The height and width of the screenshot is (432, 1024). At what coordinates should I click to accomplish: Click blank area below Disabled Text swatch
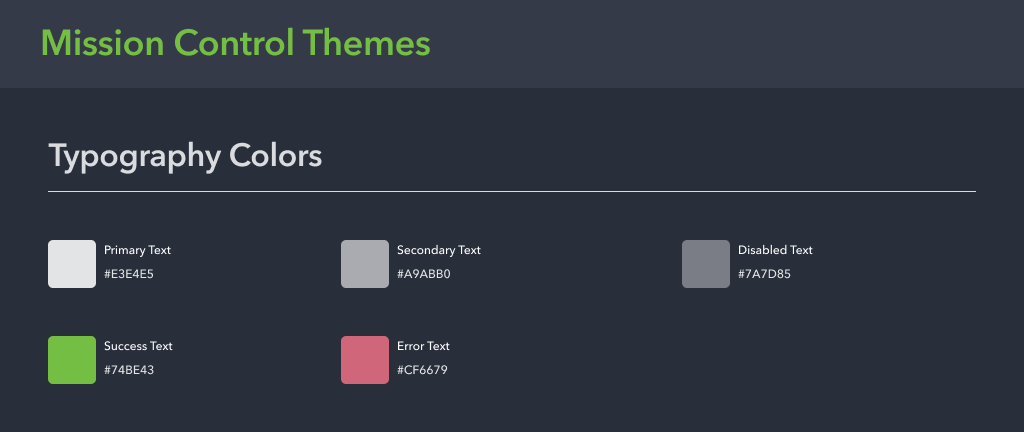click(706, 360)
